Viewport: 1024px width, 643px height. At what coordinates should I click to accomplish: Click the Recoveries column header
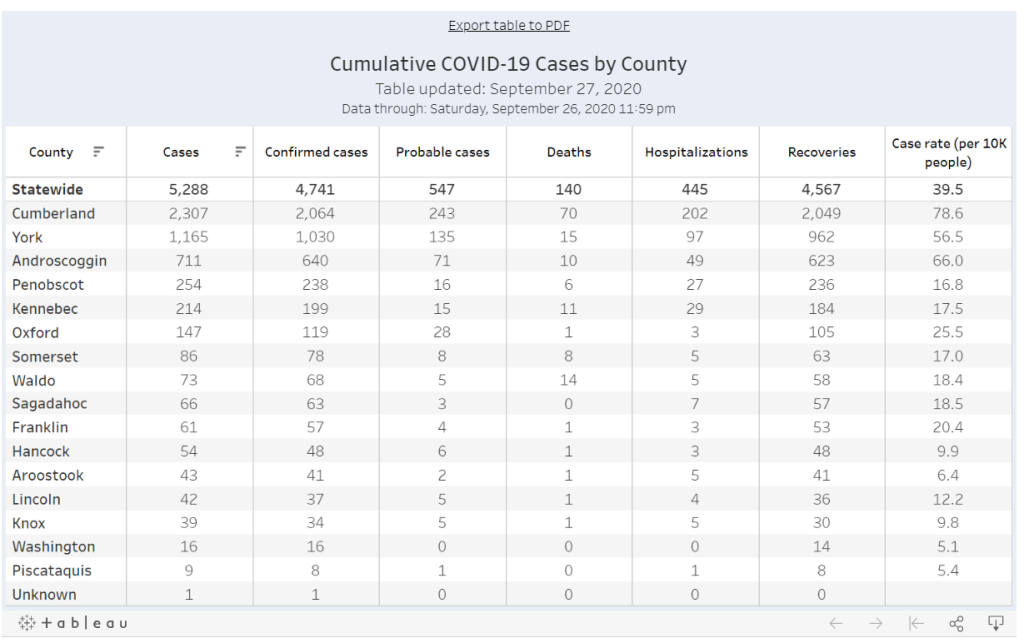tap(821, 152)
